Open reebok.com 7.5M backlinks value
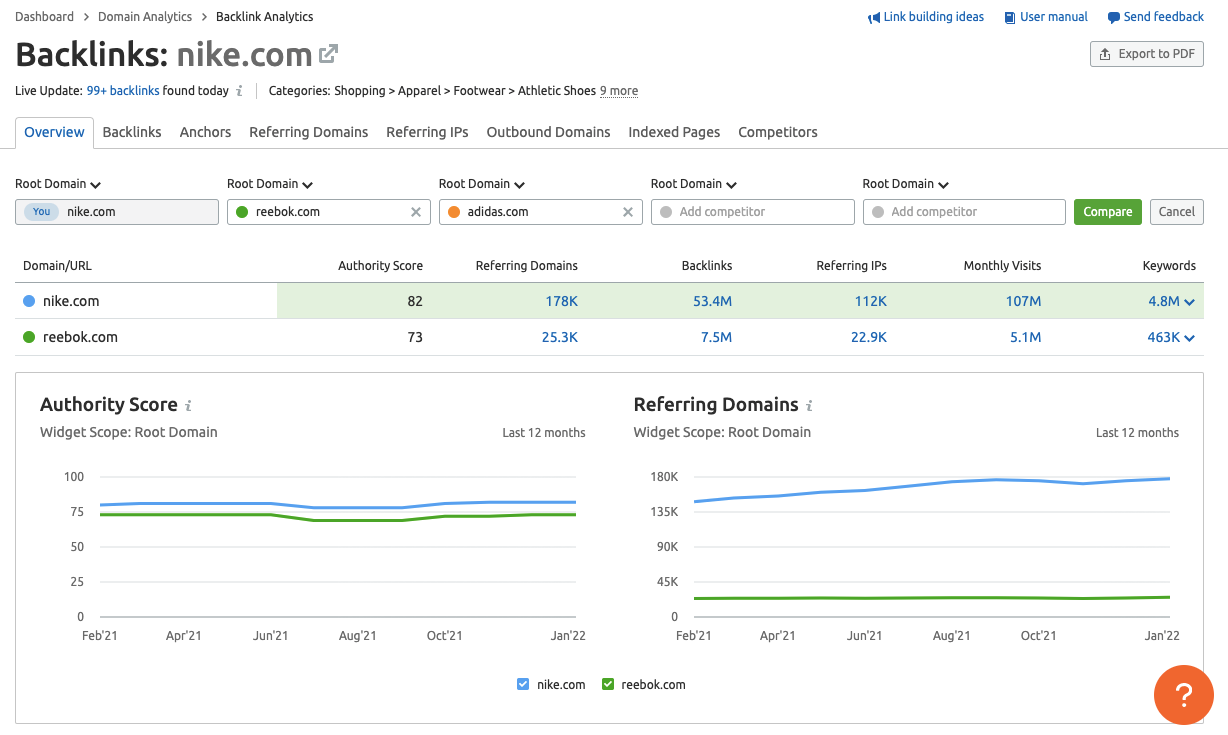Image resolution: width=1228 pixels, height=735 pixels. (x=717, y=337)
